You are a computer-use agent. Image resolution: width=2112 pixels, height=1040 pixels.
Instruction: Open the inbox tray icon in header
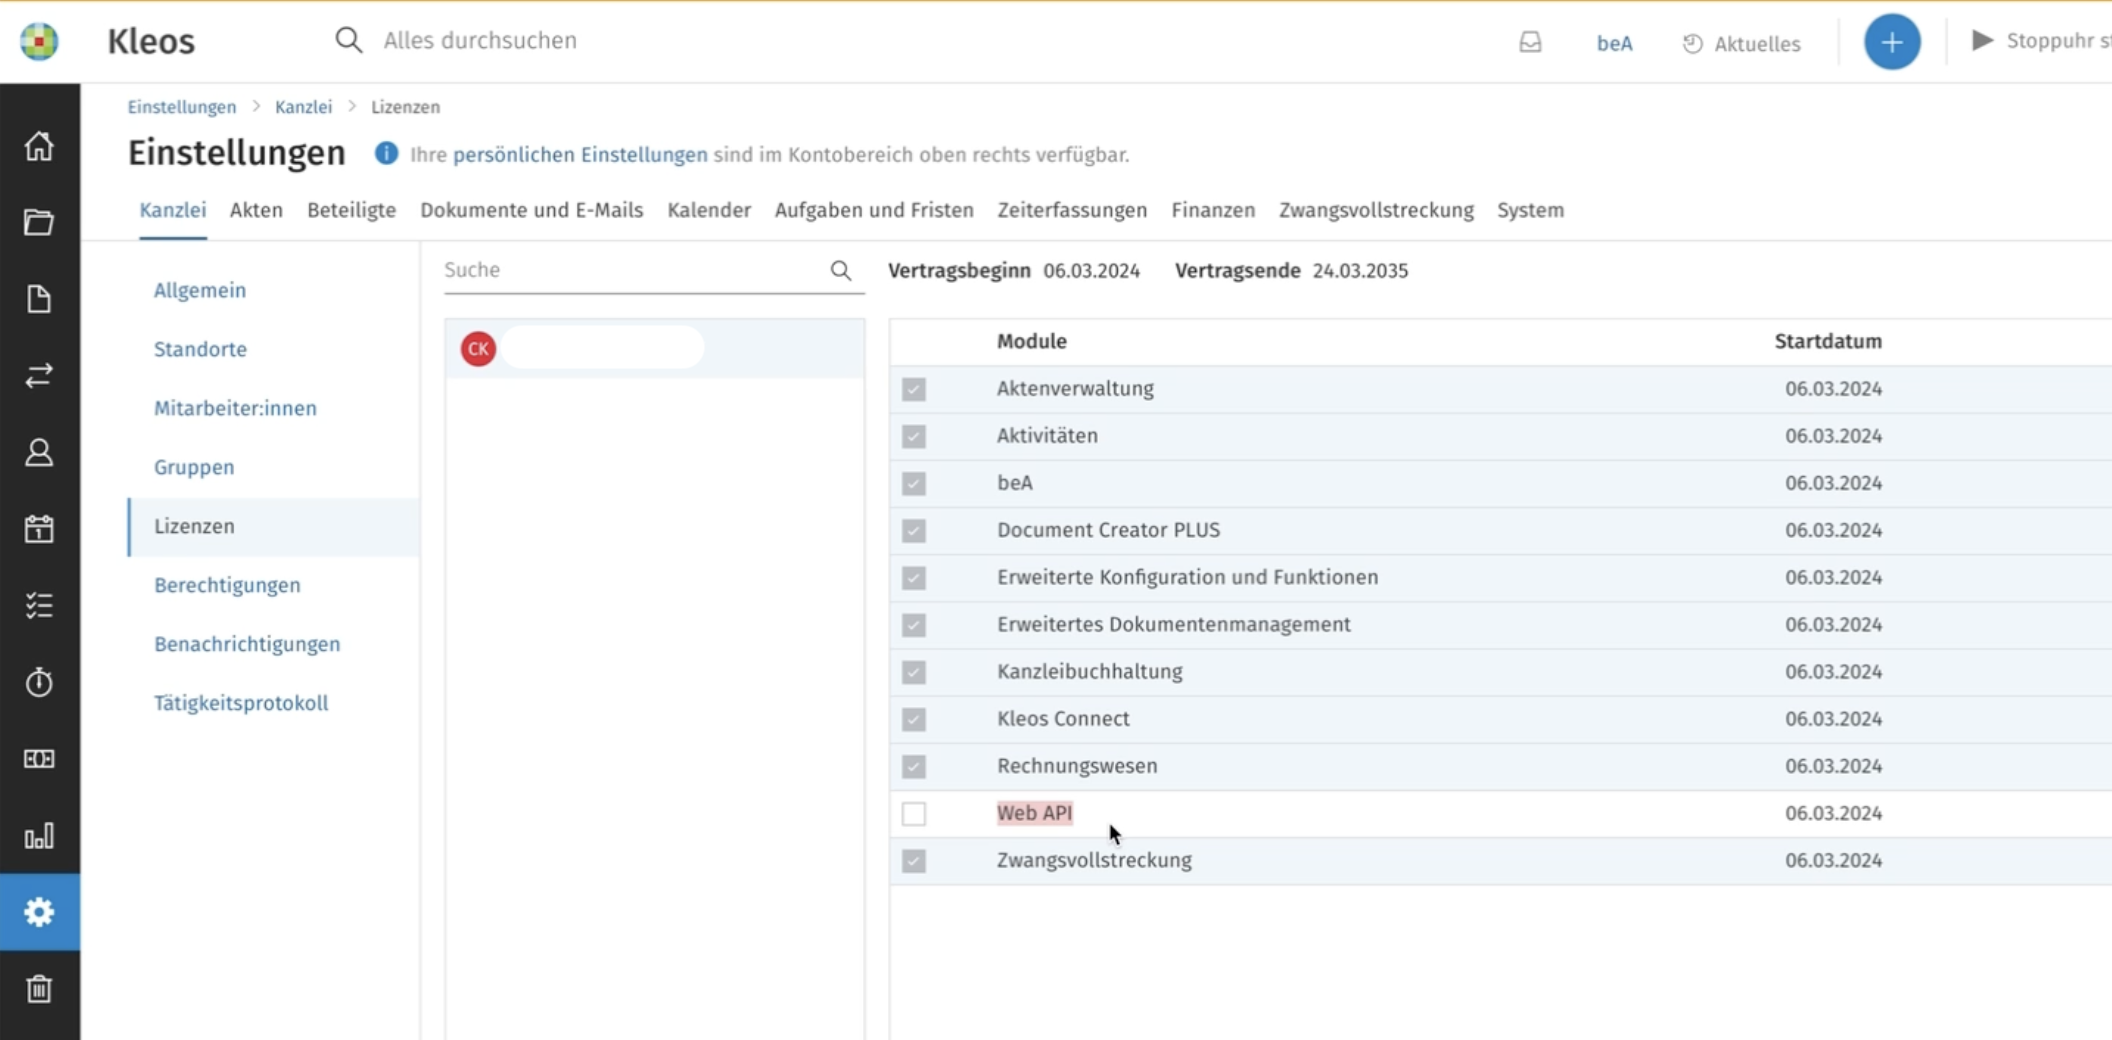click(1530, 42)
